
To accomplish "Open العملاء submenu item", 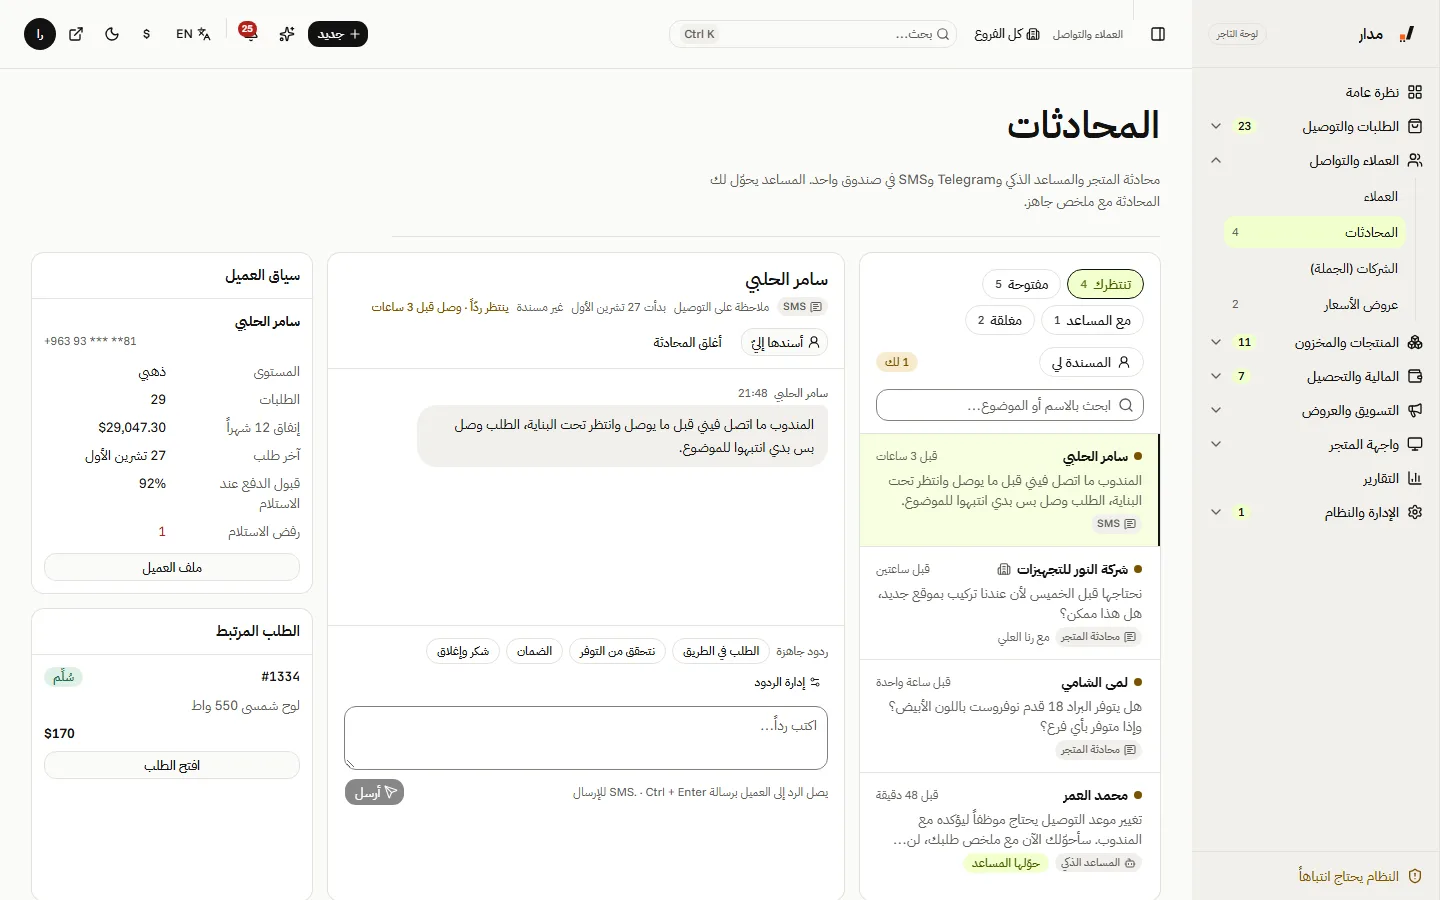I will pyautogui.click(x=1316, y=196).
